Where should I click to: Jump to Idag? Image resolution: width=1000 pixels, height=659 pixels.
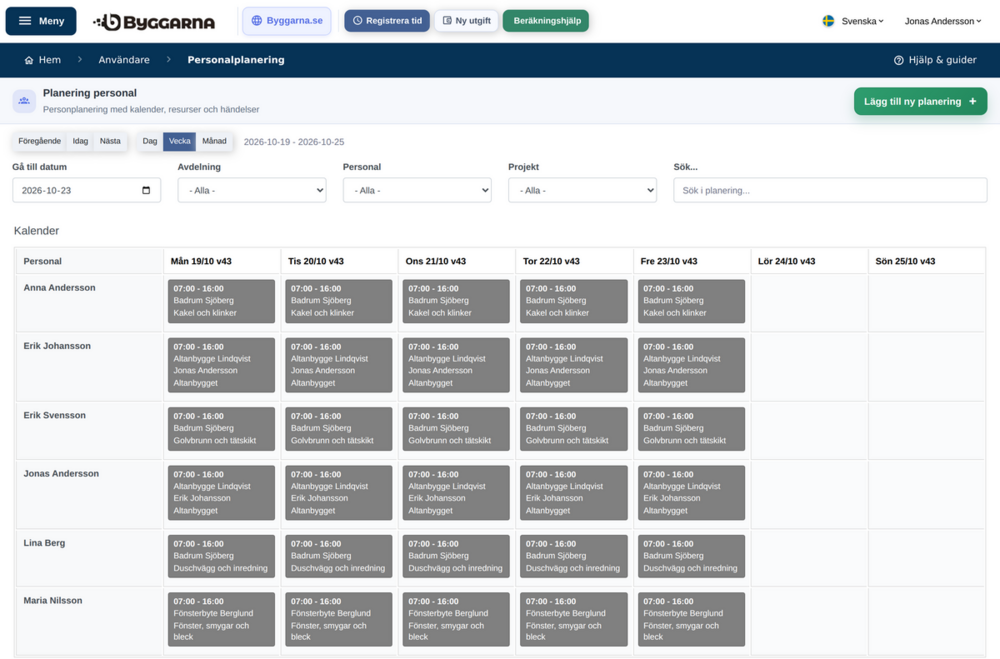[x=80, y=142]
